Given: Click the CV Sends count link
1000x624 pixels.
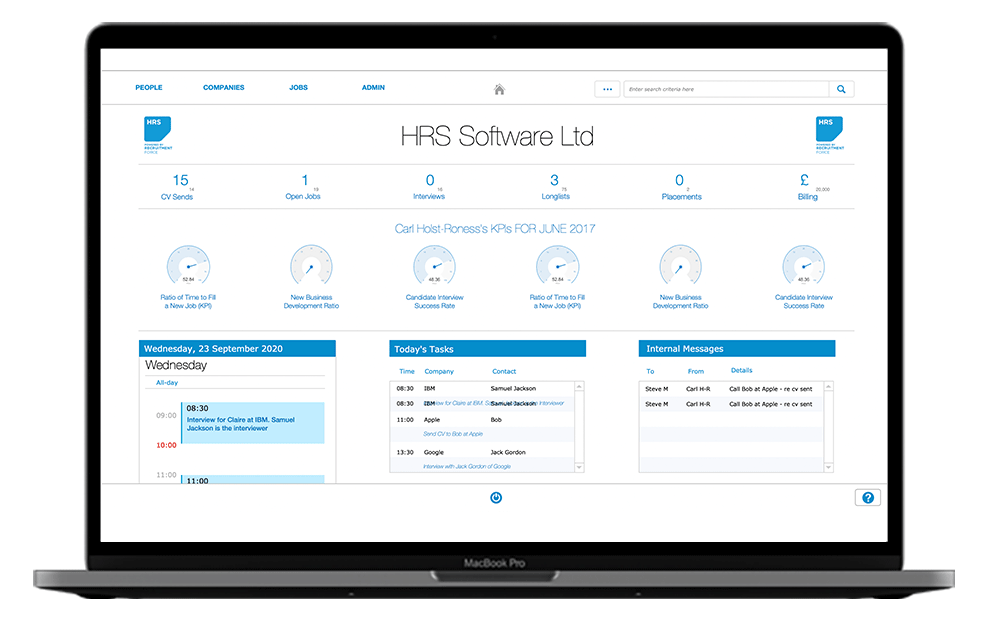Looking at the screenshot, I should point(180,181).
